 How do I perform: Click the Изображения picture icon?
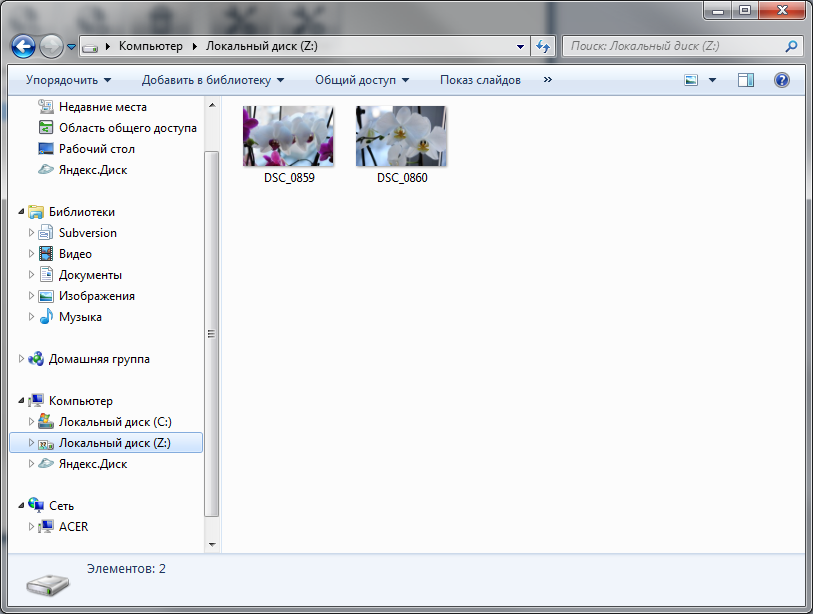point(46,296)
